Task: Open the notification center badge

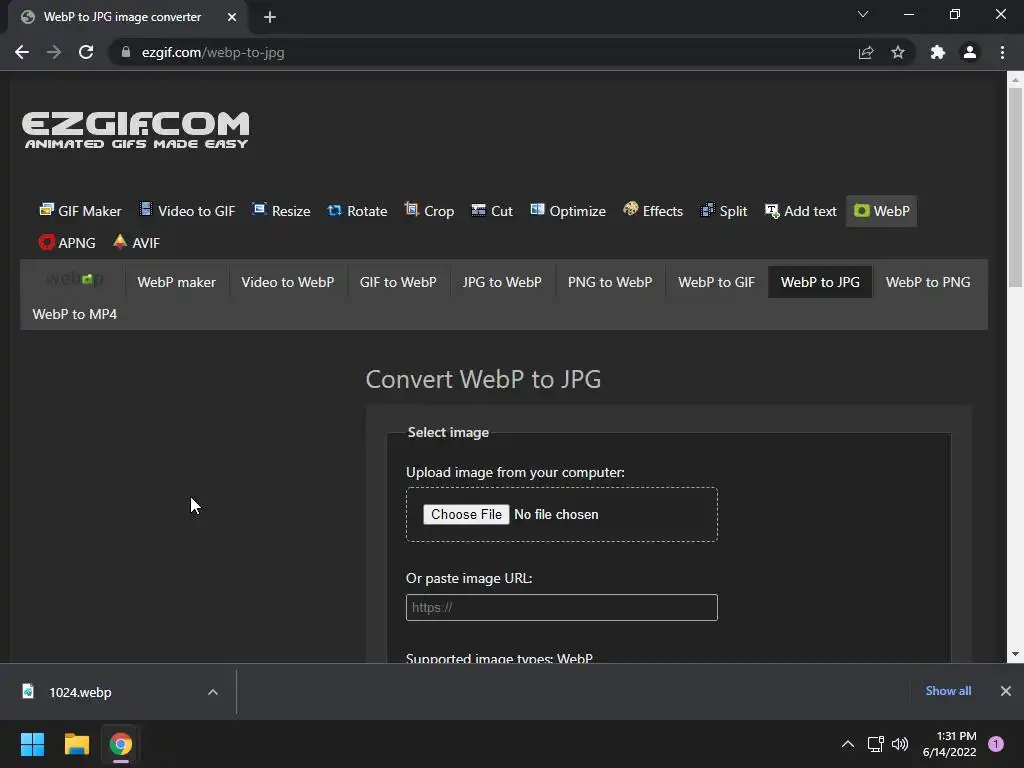Action: pos(996,744)
